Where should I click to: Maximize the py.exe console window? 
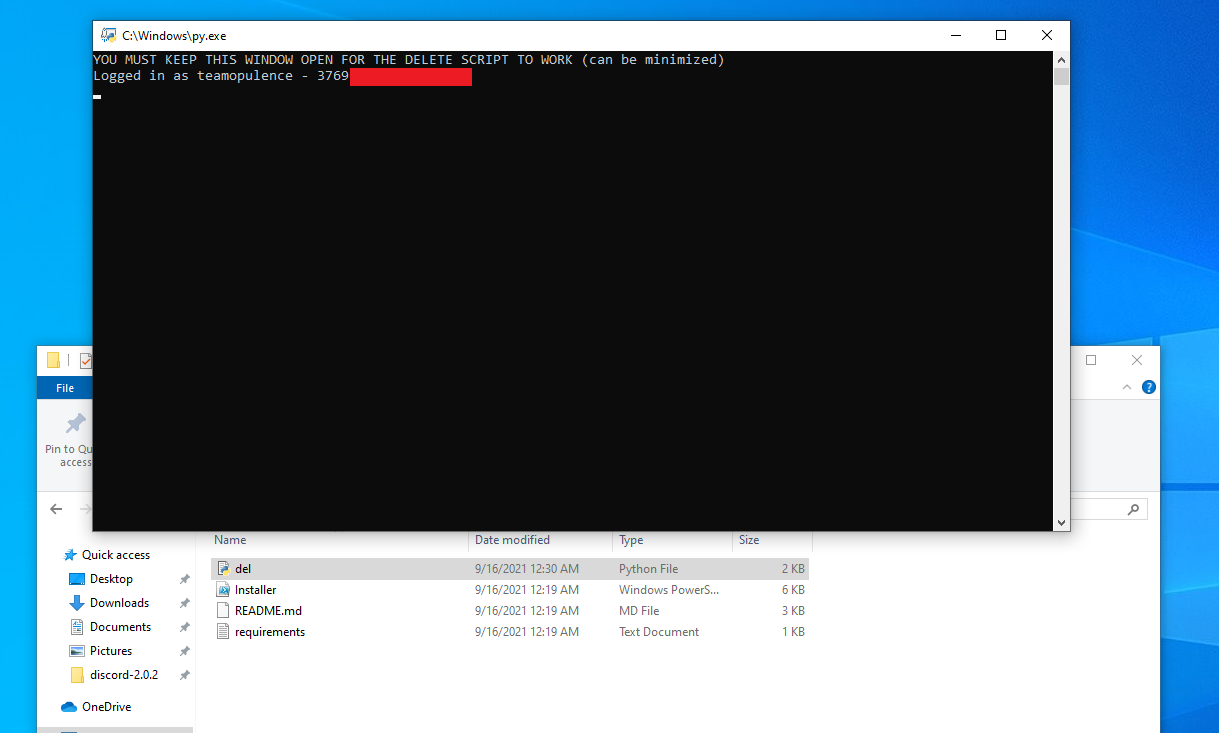click(x=1001, y=35)
